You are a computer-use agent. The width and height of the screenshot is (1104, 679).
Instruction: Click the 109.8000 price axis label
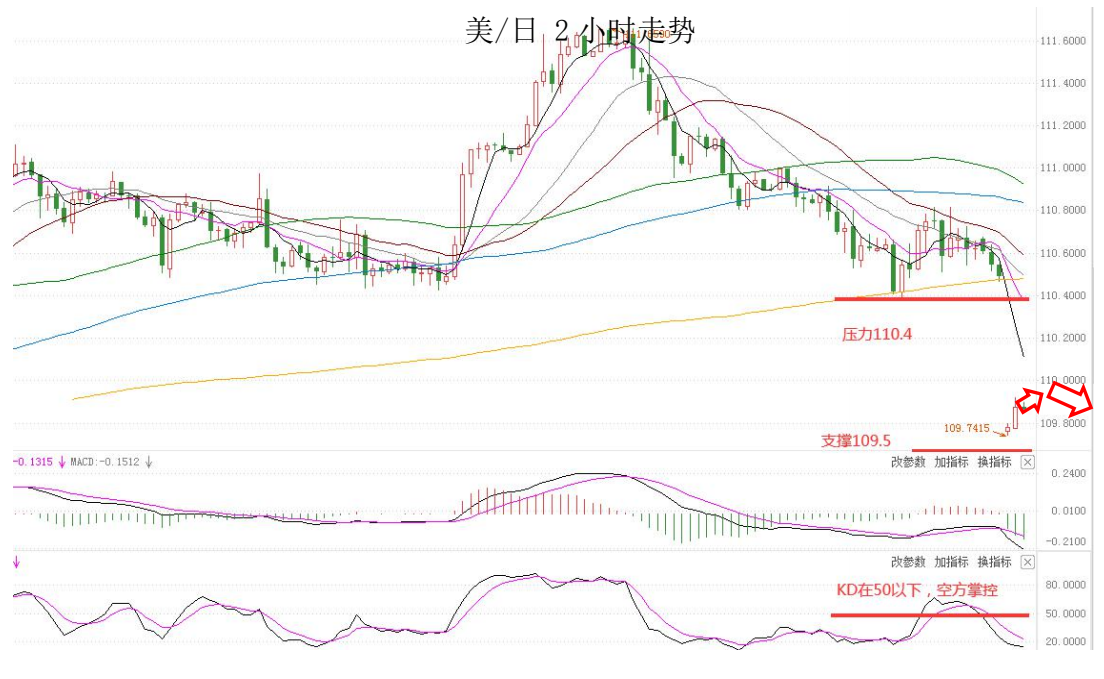(1062, 423)
